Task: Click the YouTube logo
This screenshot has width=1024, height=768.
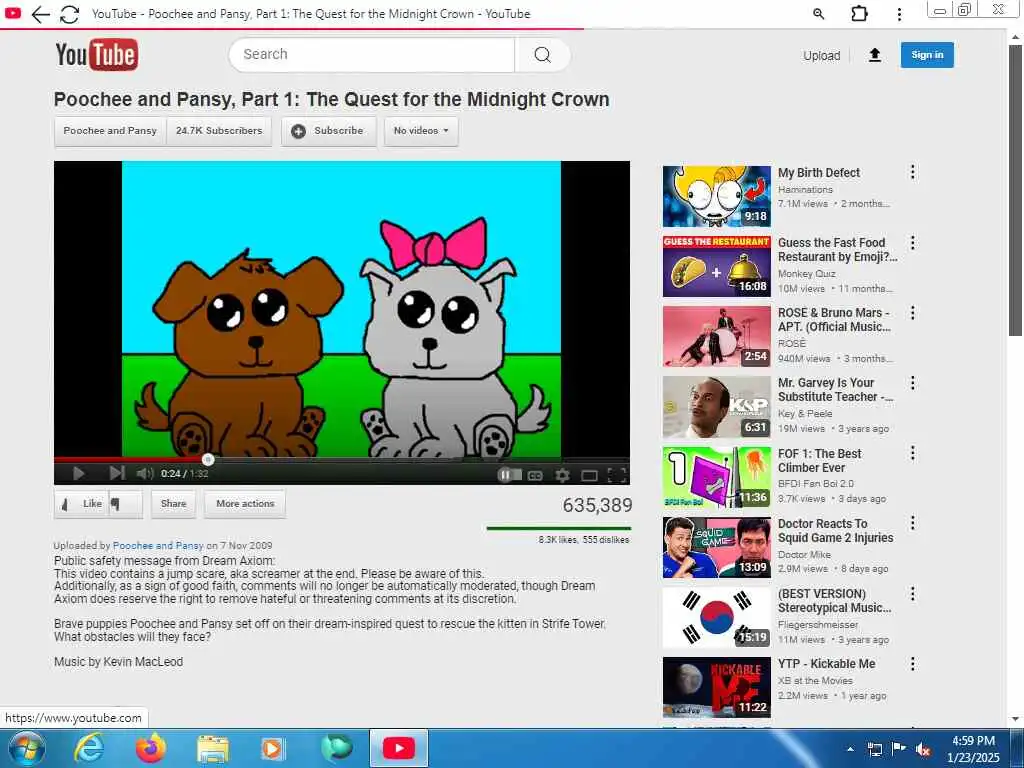Action: click(x=97, y=55)
